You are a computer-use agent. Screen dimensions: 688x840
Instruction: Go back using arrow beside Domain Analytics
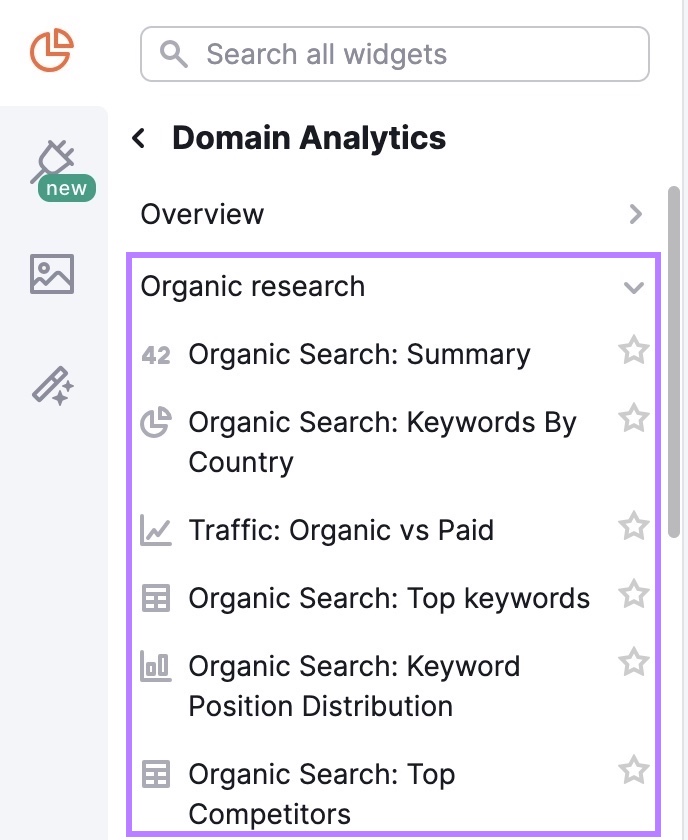[139, 138]
